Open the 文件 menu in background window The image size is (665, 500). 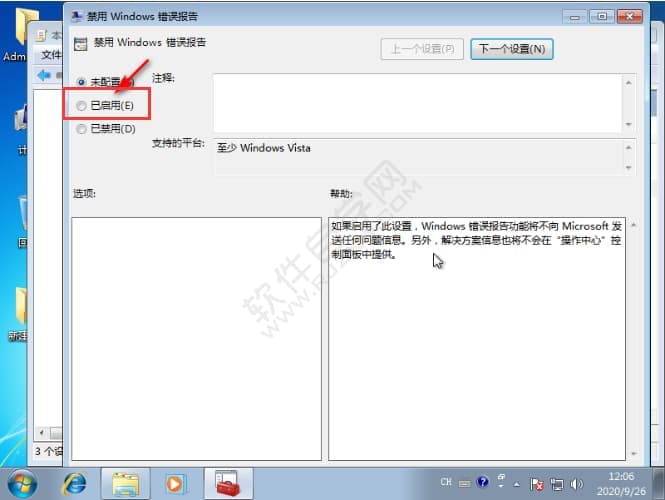[51, 55]
